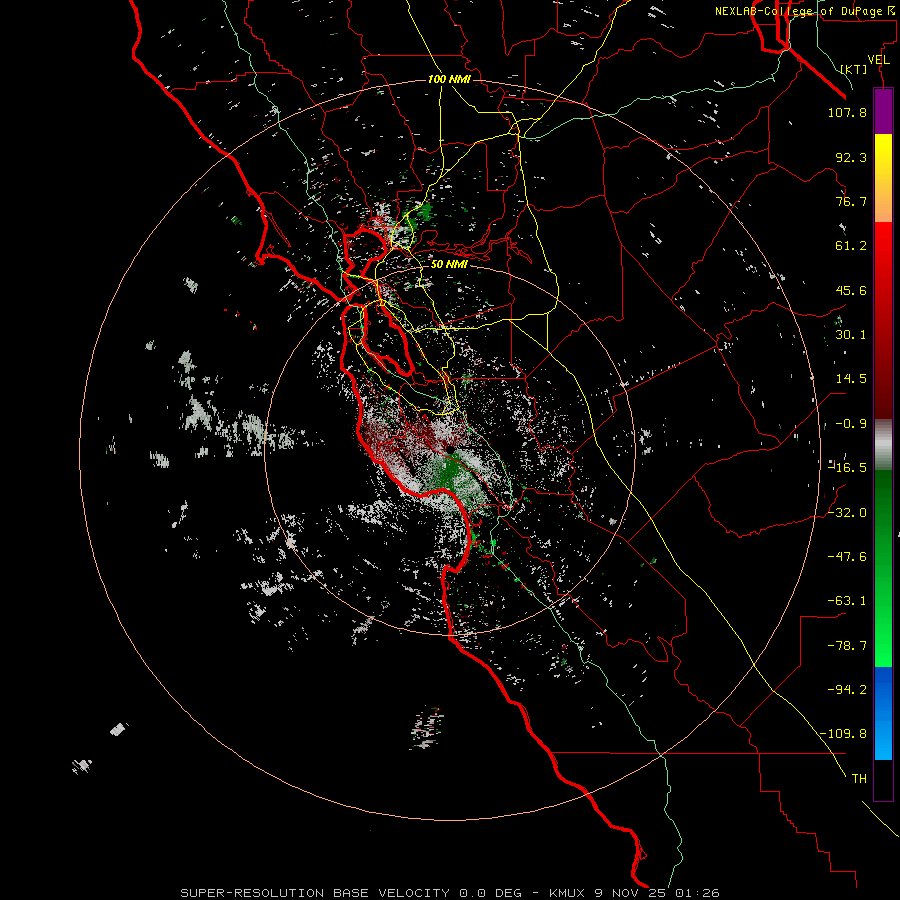900x900 pixels.
Task: Click the -47.6 scale value
Action: 847,557
